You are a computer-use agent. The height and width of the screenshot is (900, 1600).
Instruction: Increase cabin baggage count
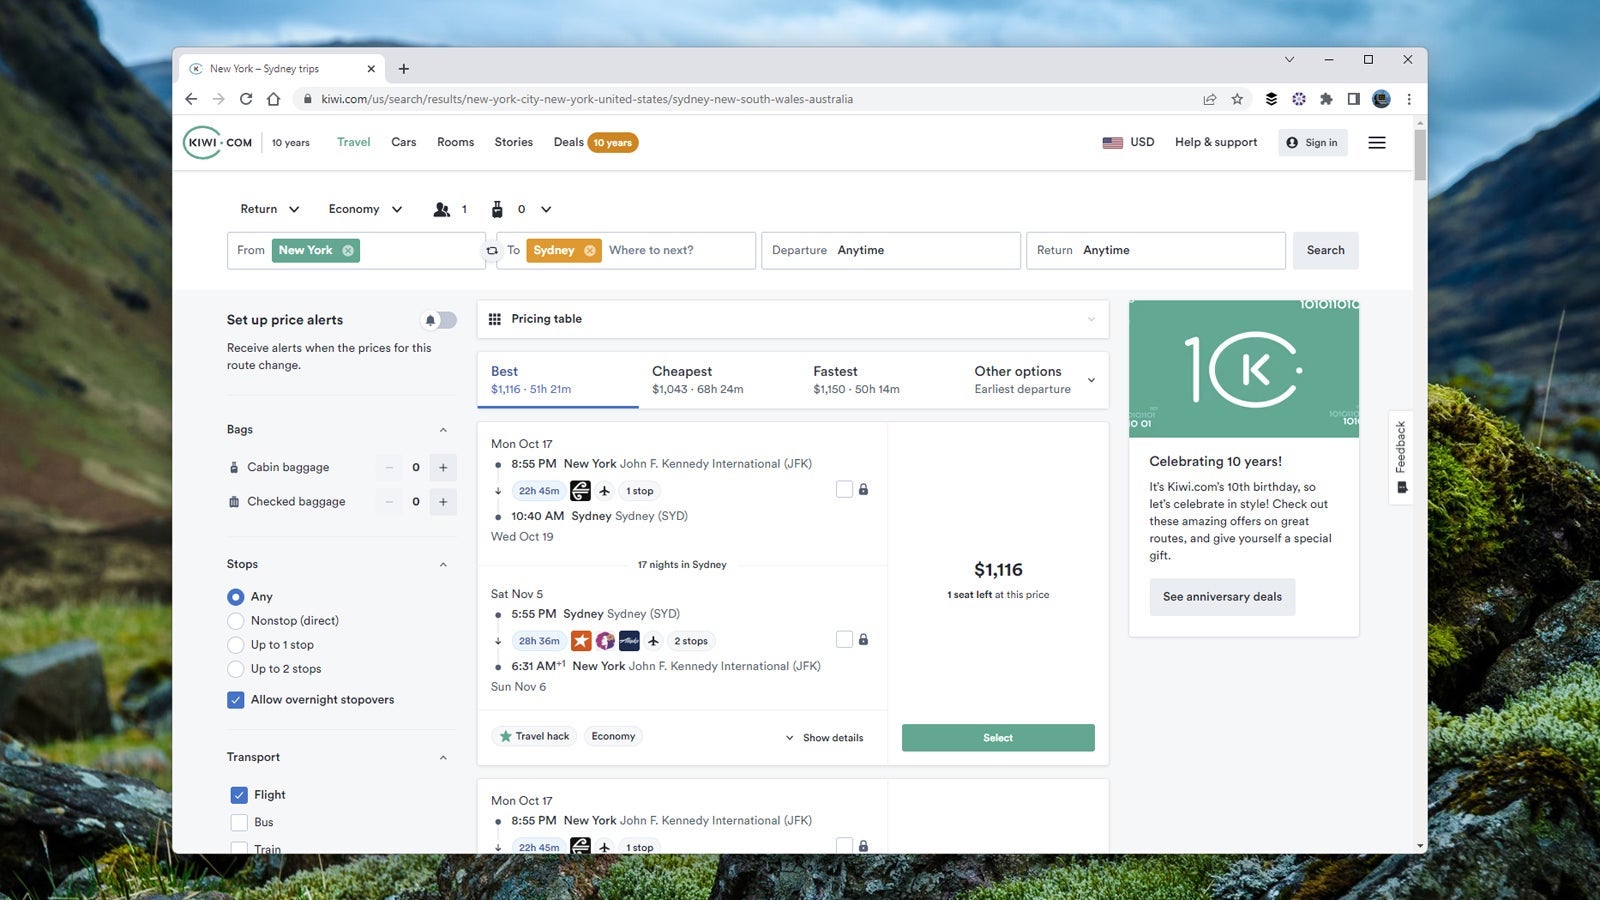click(x=443, y=467)
